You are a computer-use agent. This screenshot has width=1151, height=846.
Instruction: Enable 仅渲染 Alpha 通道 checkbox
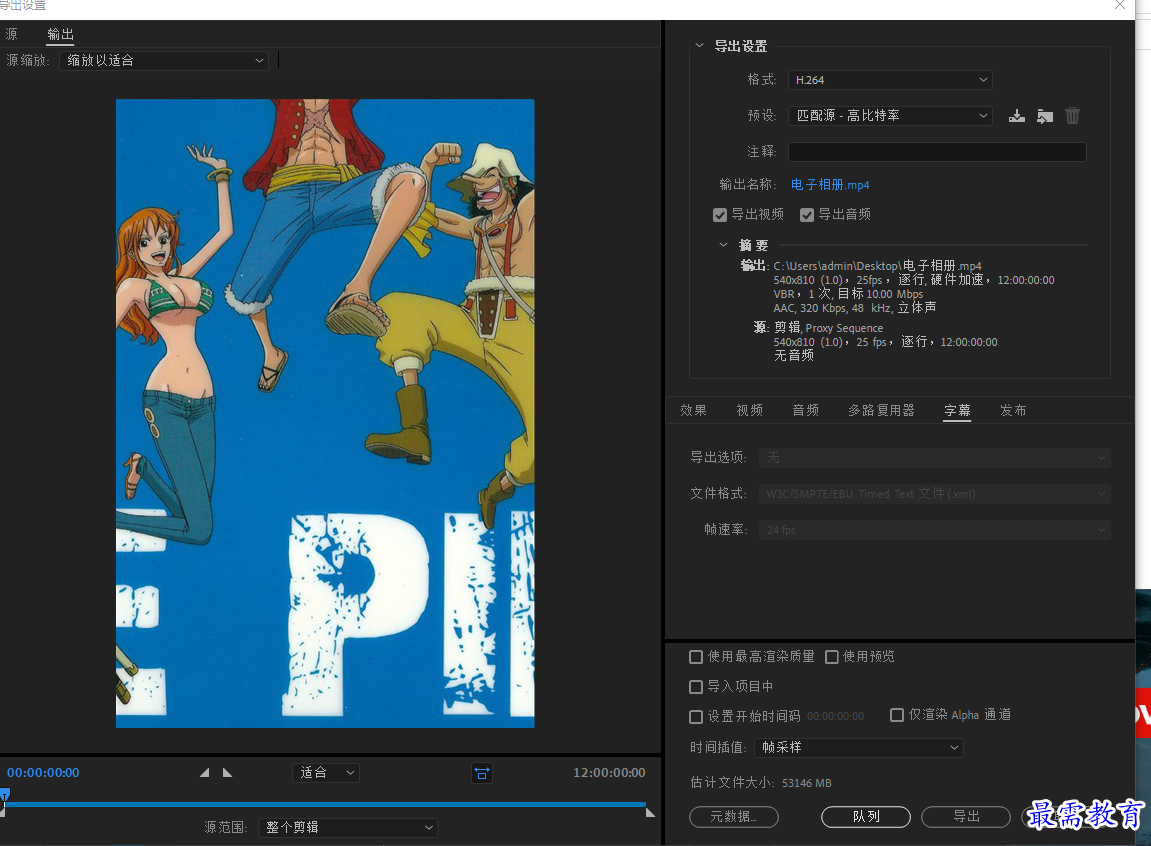(x=896, y=715)
